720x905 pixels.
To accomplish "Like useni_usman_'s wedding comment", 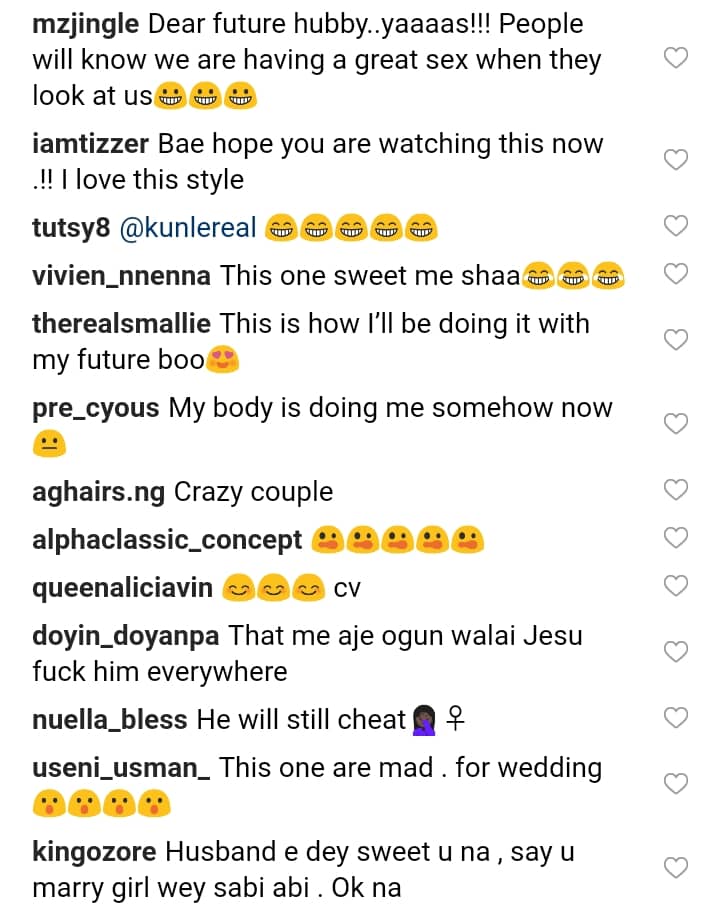I will (x=677, y=783).
